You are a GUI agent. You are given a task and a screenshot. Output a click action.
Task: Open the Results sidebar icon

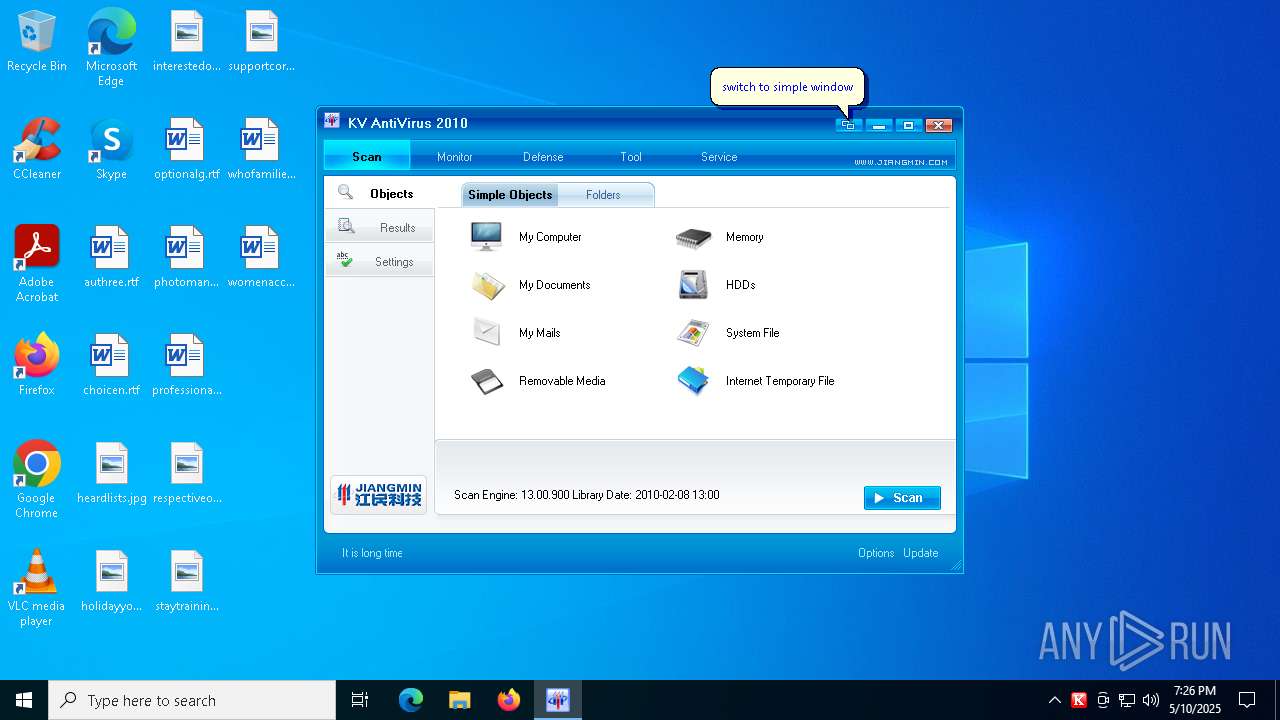pyautogui.click(x=346, y=226)
